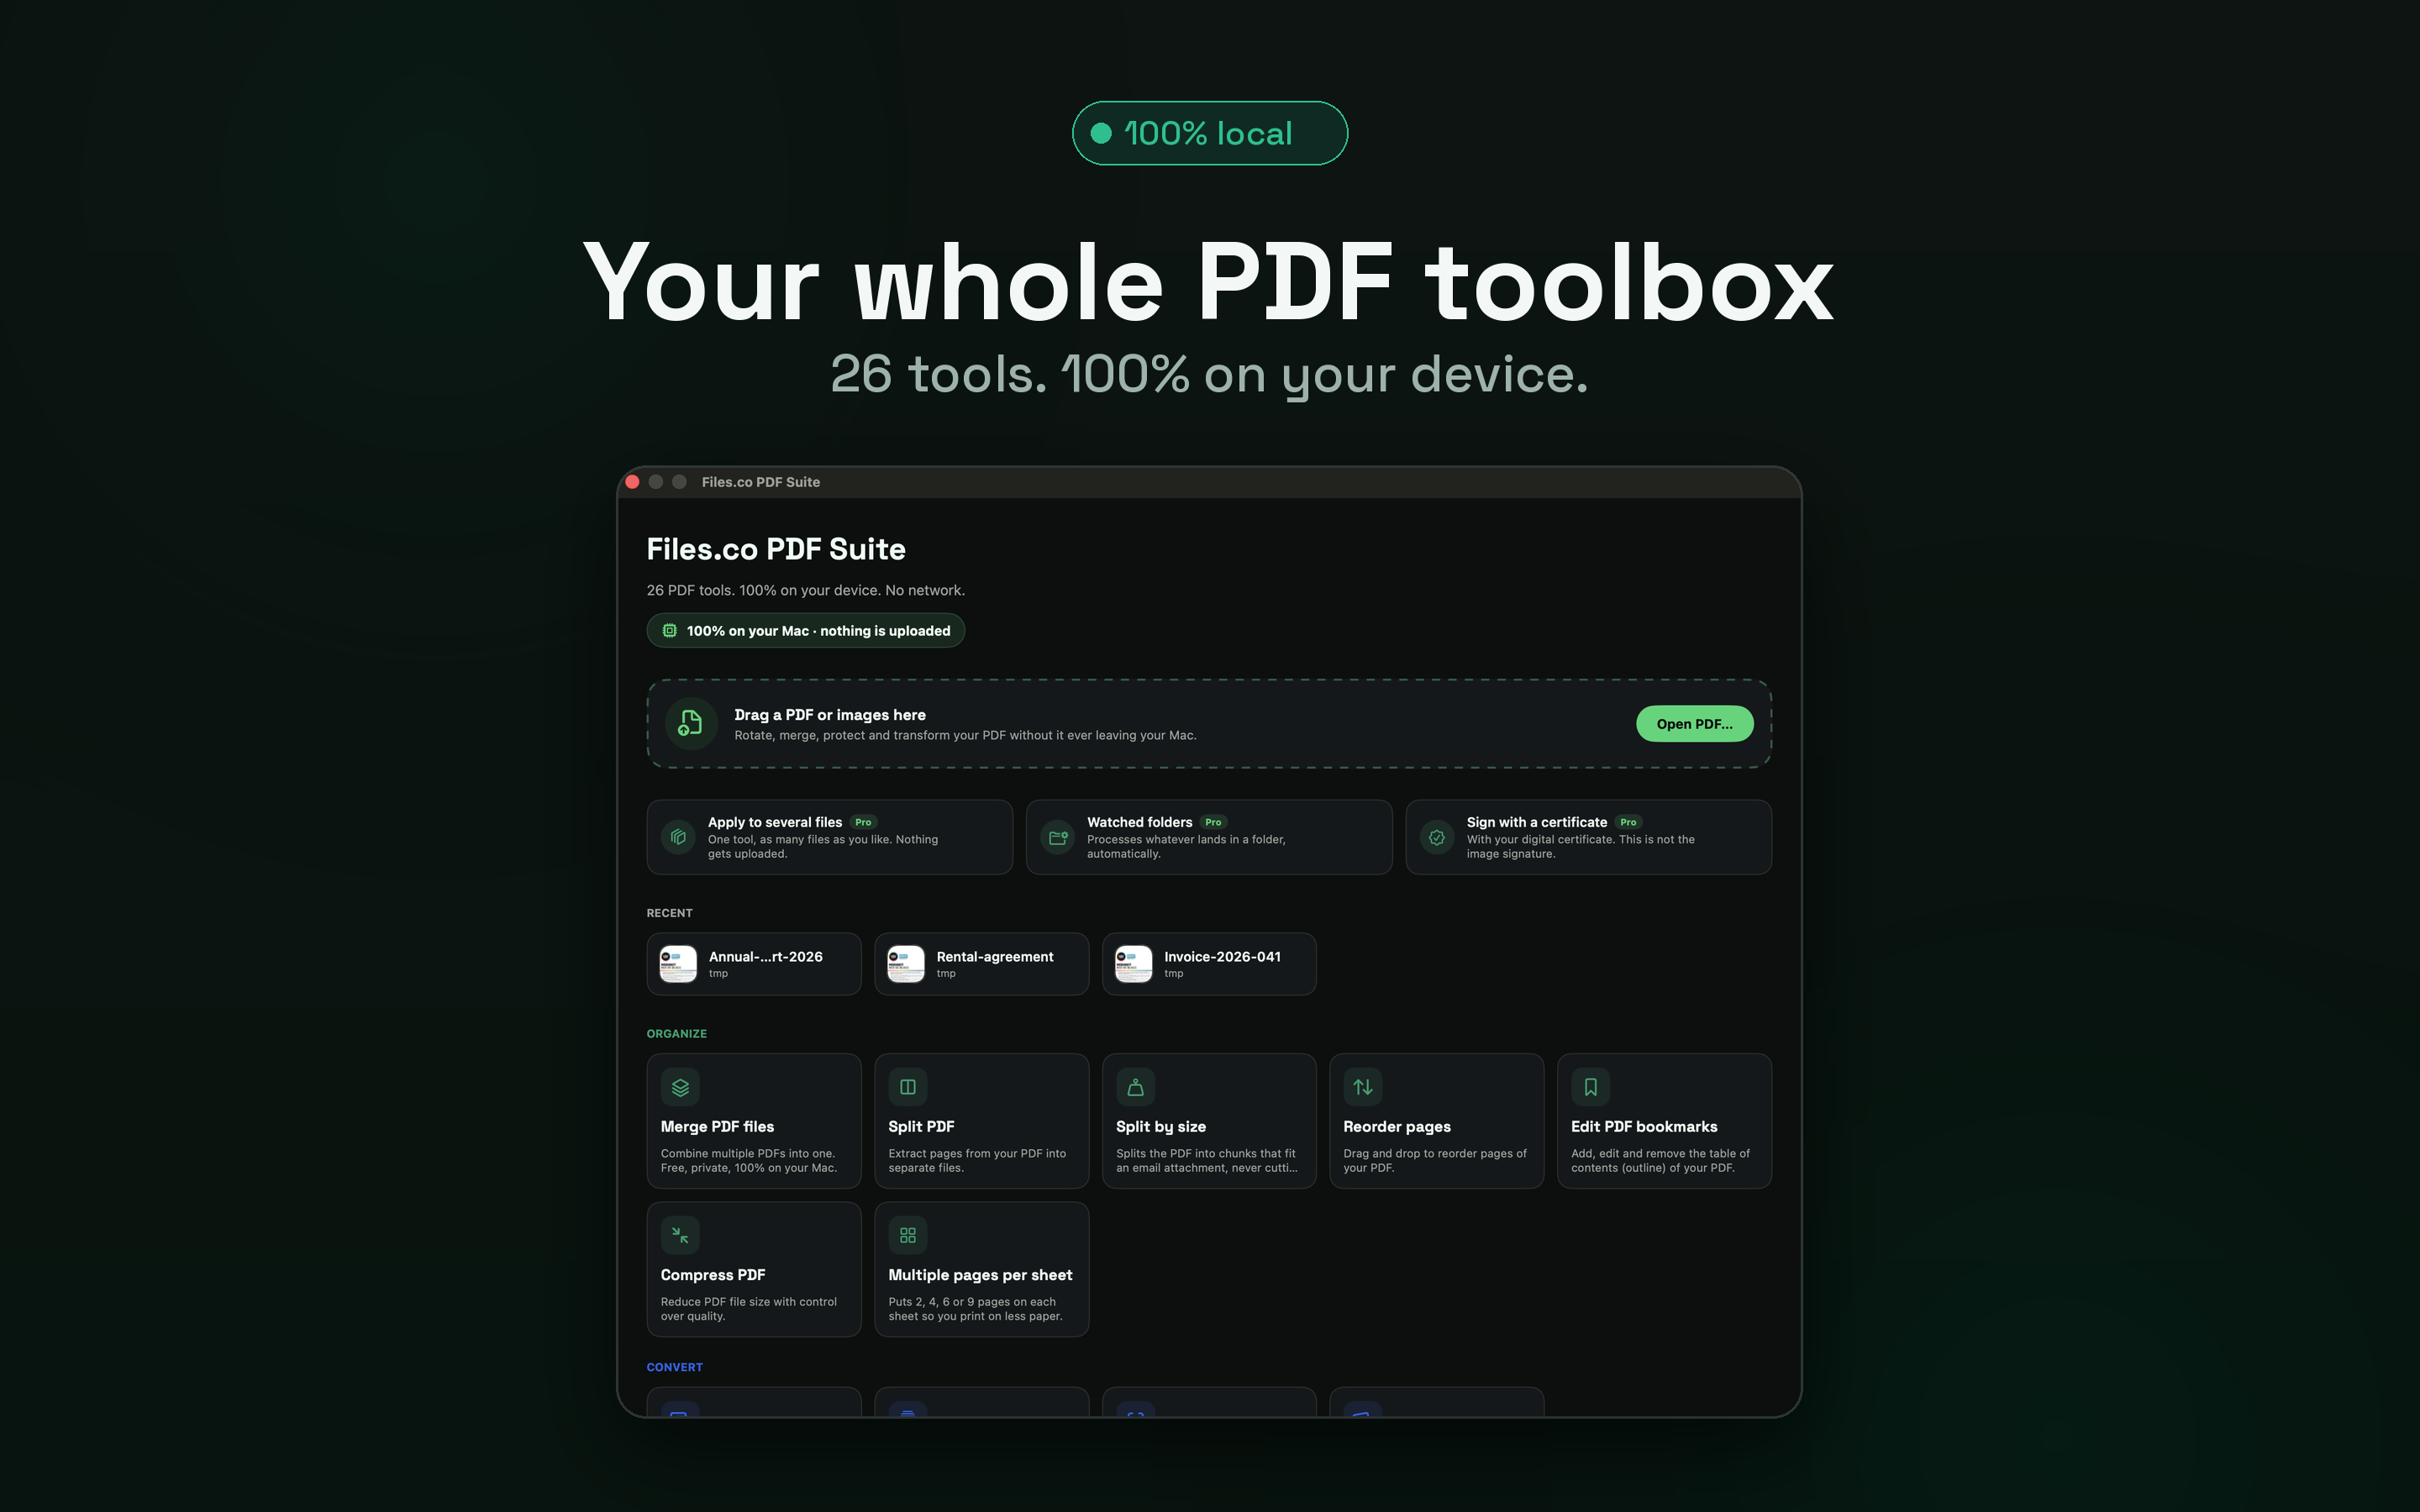The width and height of the screenshot is (2420, 1512).
Task: Click the Reorder pages arrows icon
Action: click(1363, 1087)
